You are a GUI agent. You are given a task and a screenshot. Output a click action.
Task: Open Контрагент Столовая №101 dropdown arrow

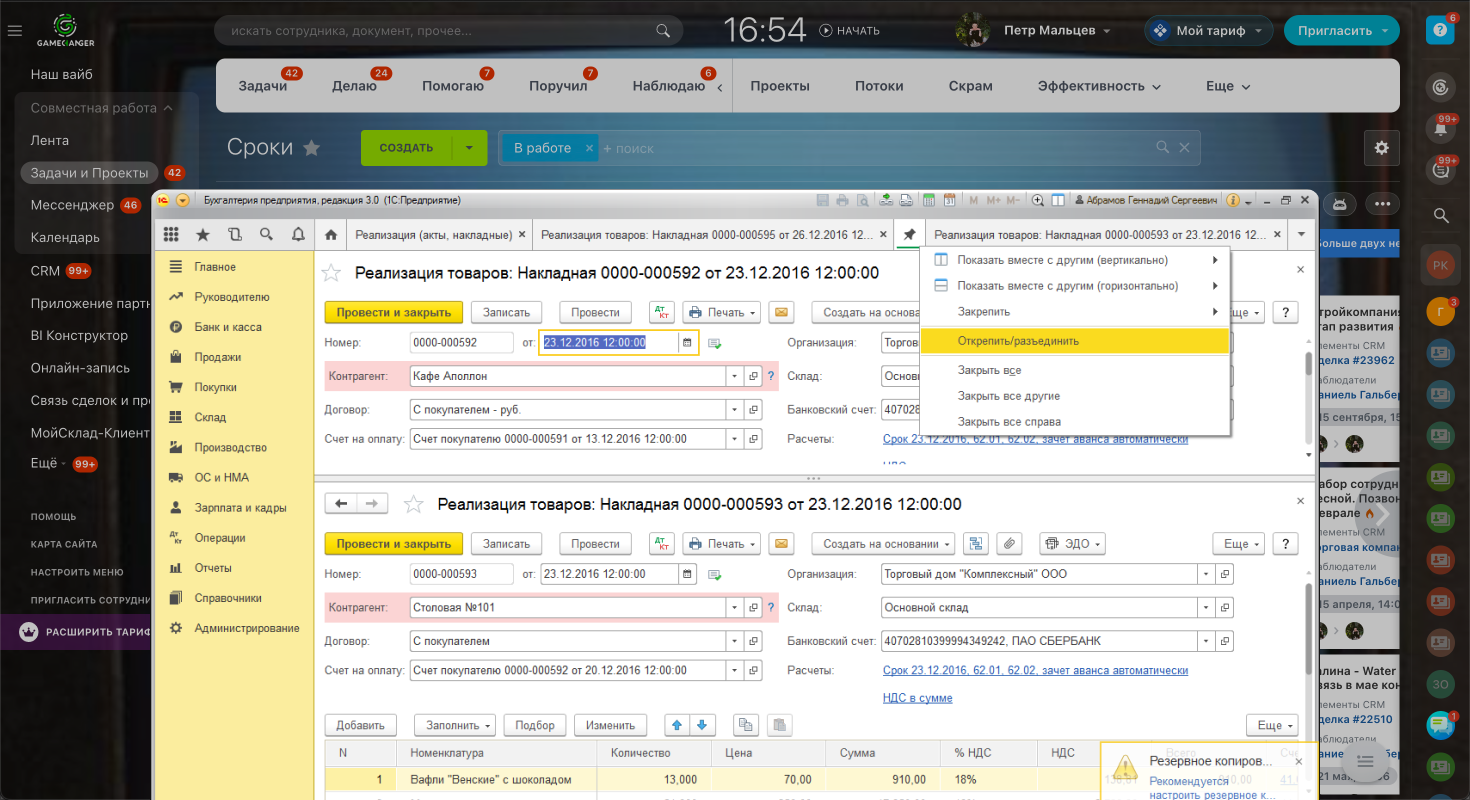point(735,607)
